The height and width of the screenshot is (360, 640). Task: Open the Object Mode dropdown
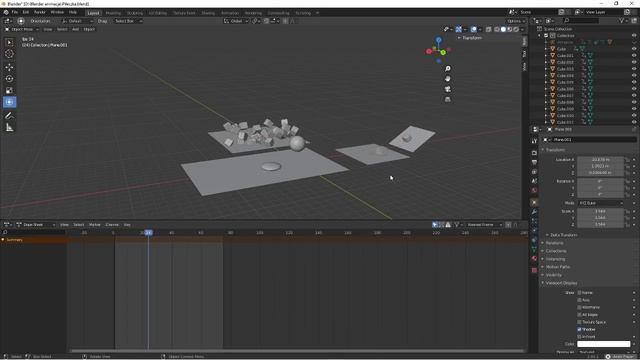(x=22, y=29)
